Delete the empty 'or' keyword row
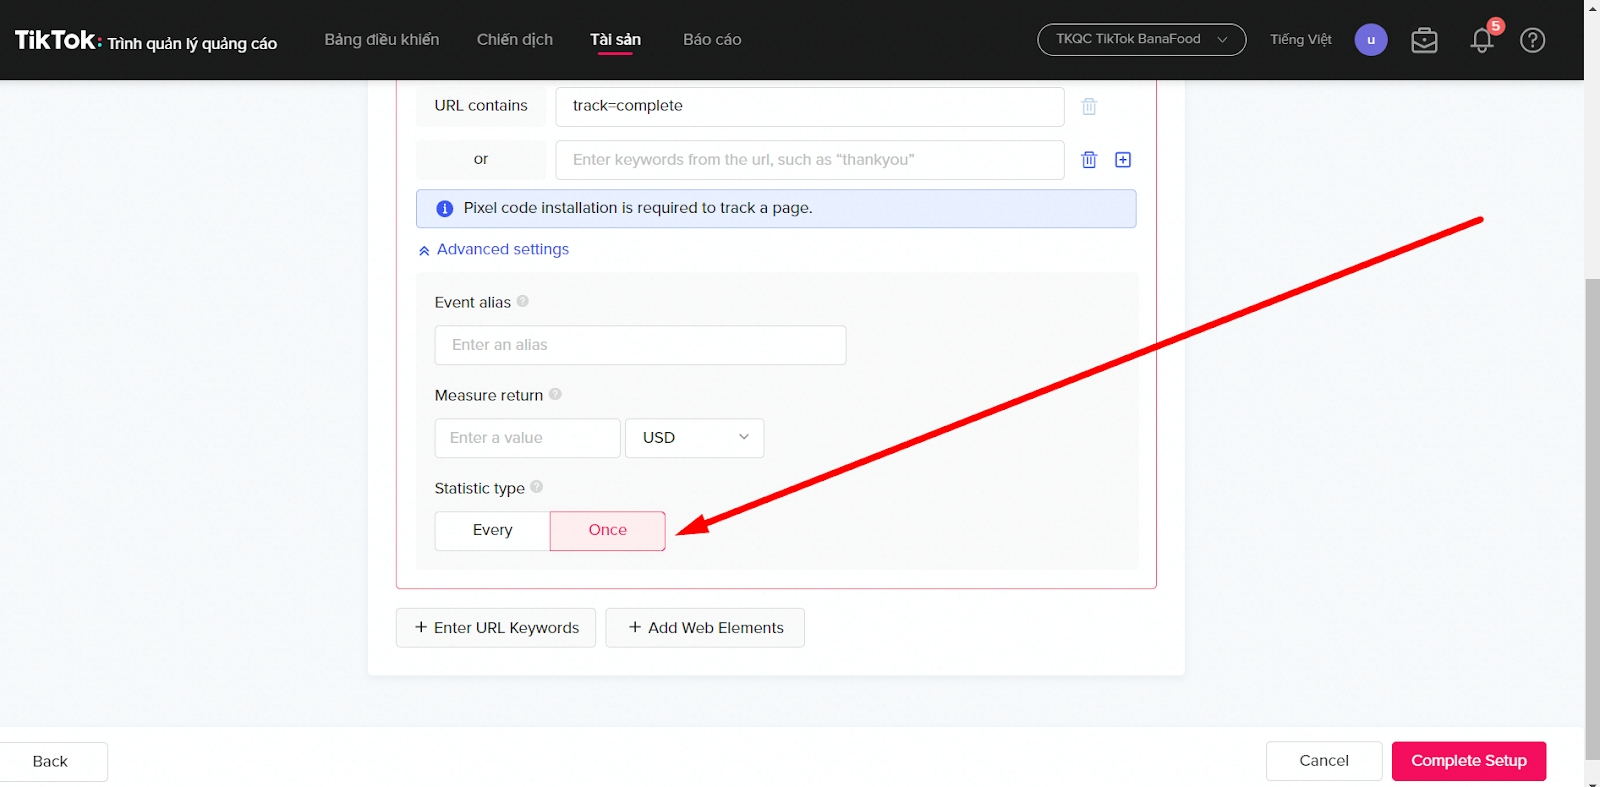 1089,159
